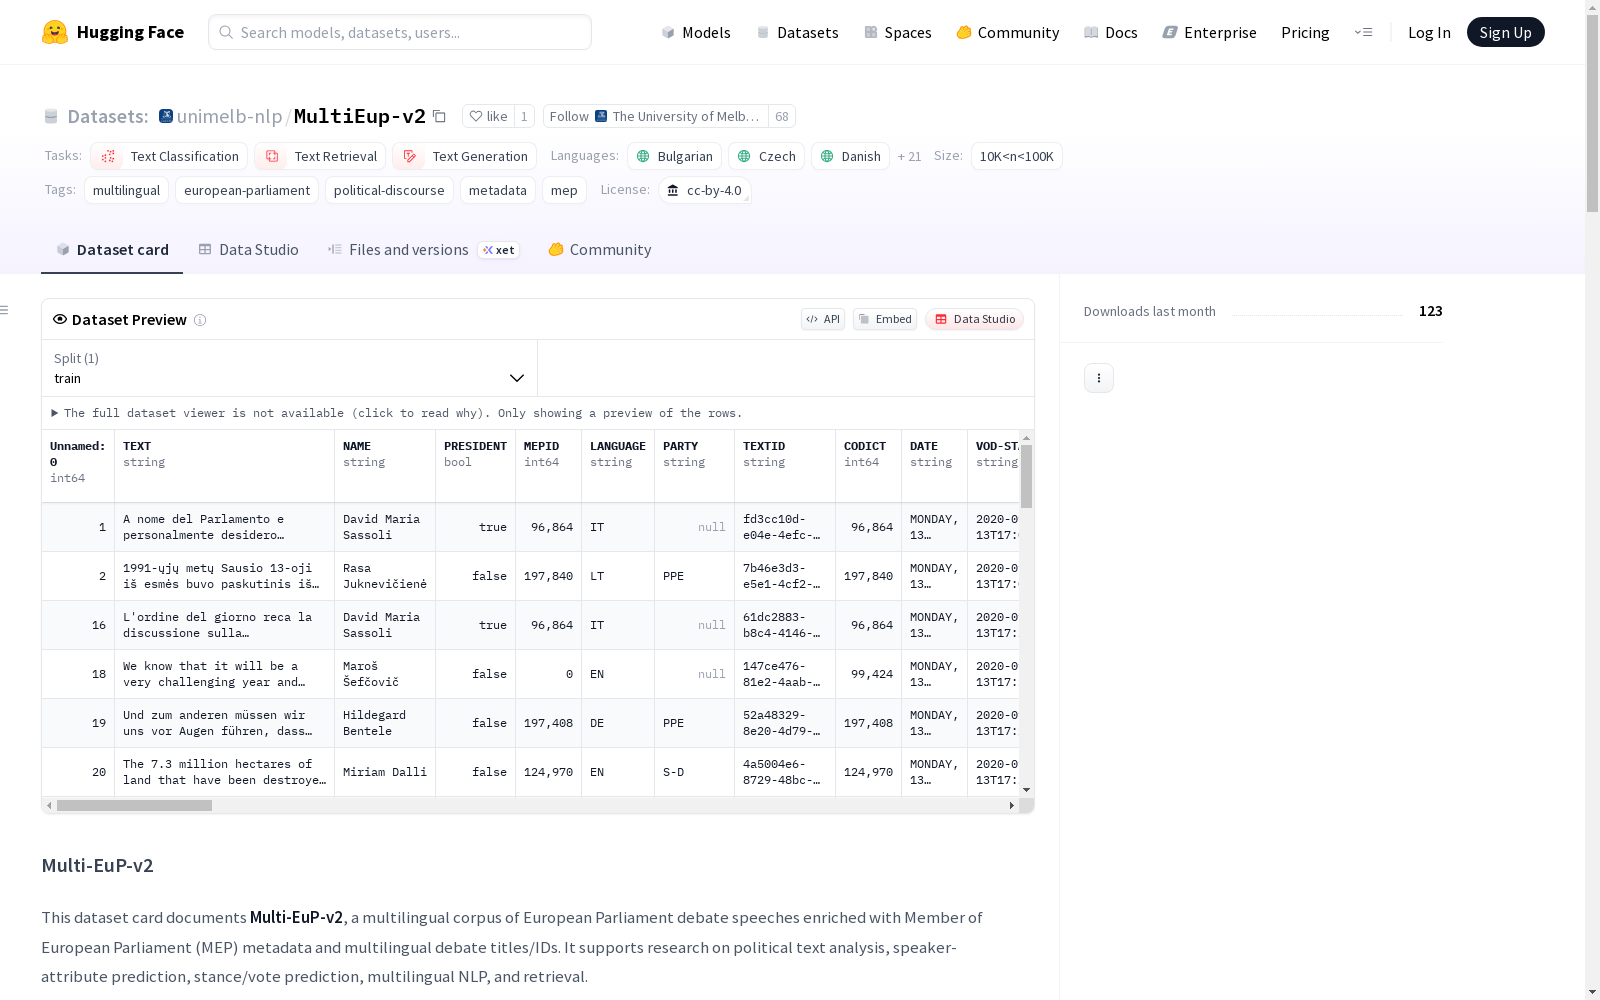Select the Bulgarian language tag
The image size is (1600, 1000).
click(674, 156)
